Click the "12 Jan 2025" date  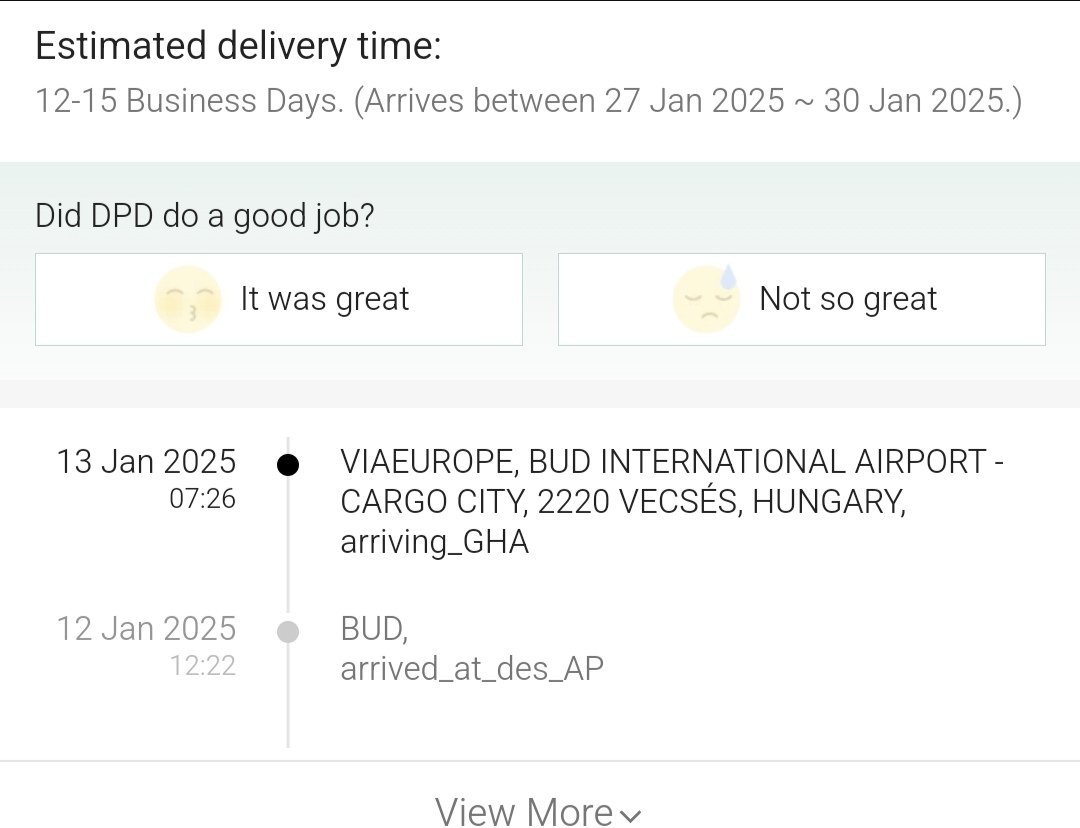[x=146, y=629]
